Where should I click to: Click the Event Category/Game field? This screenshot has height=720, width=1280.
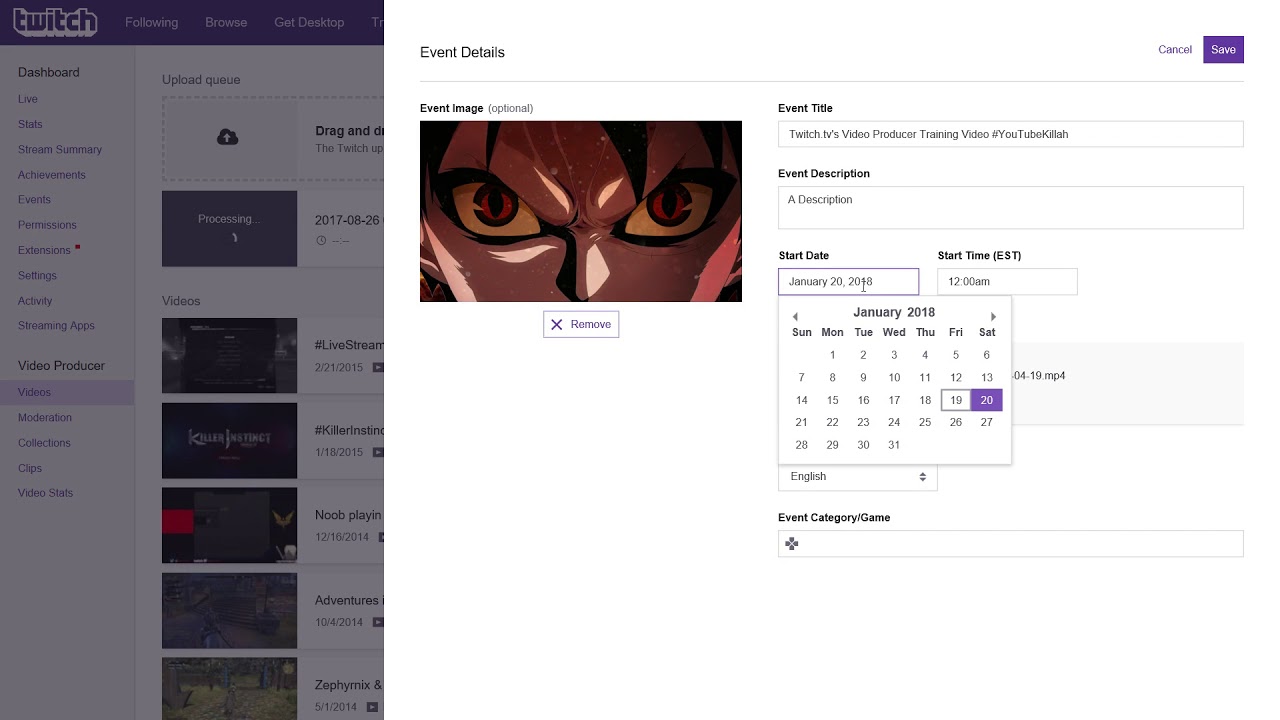1010,544
